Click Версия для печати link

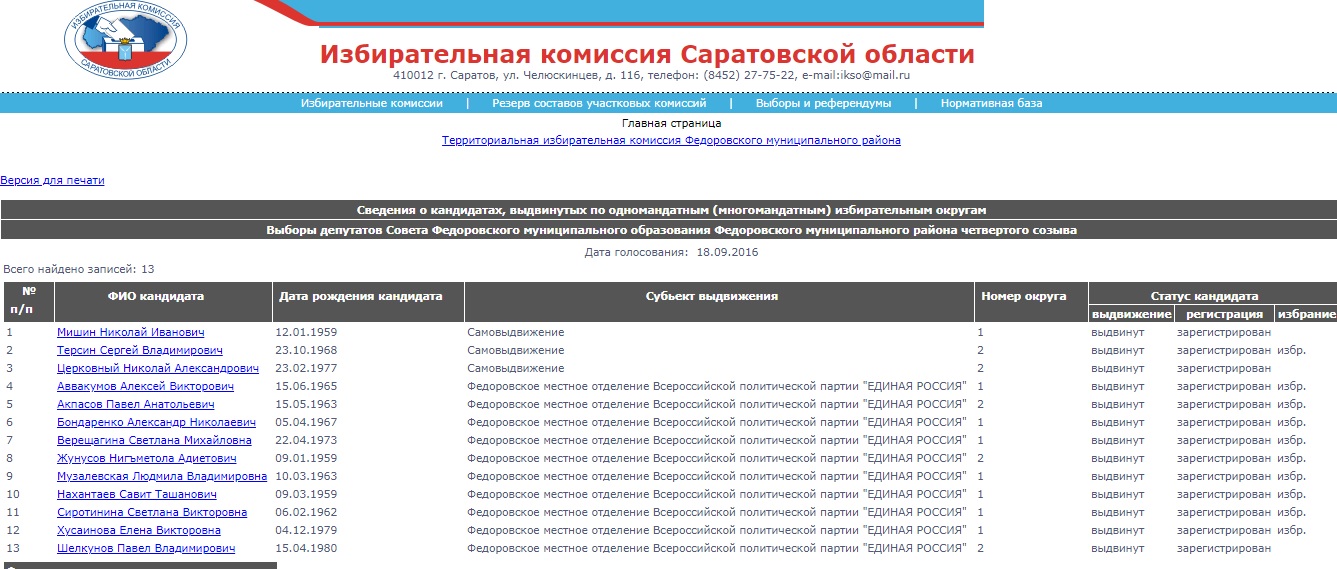click(52, 181)
